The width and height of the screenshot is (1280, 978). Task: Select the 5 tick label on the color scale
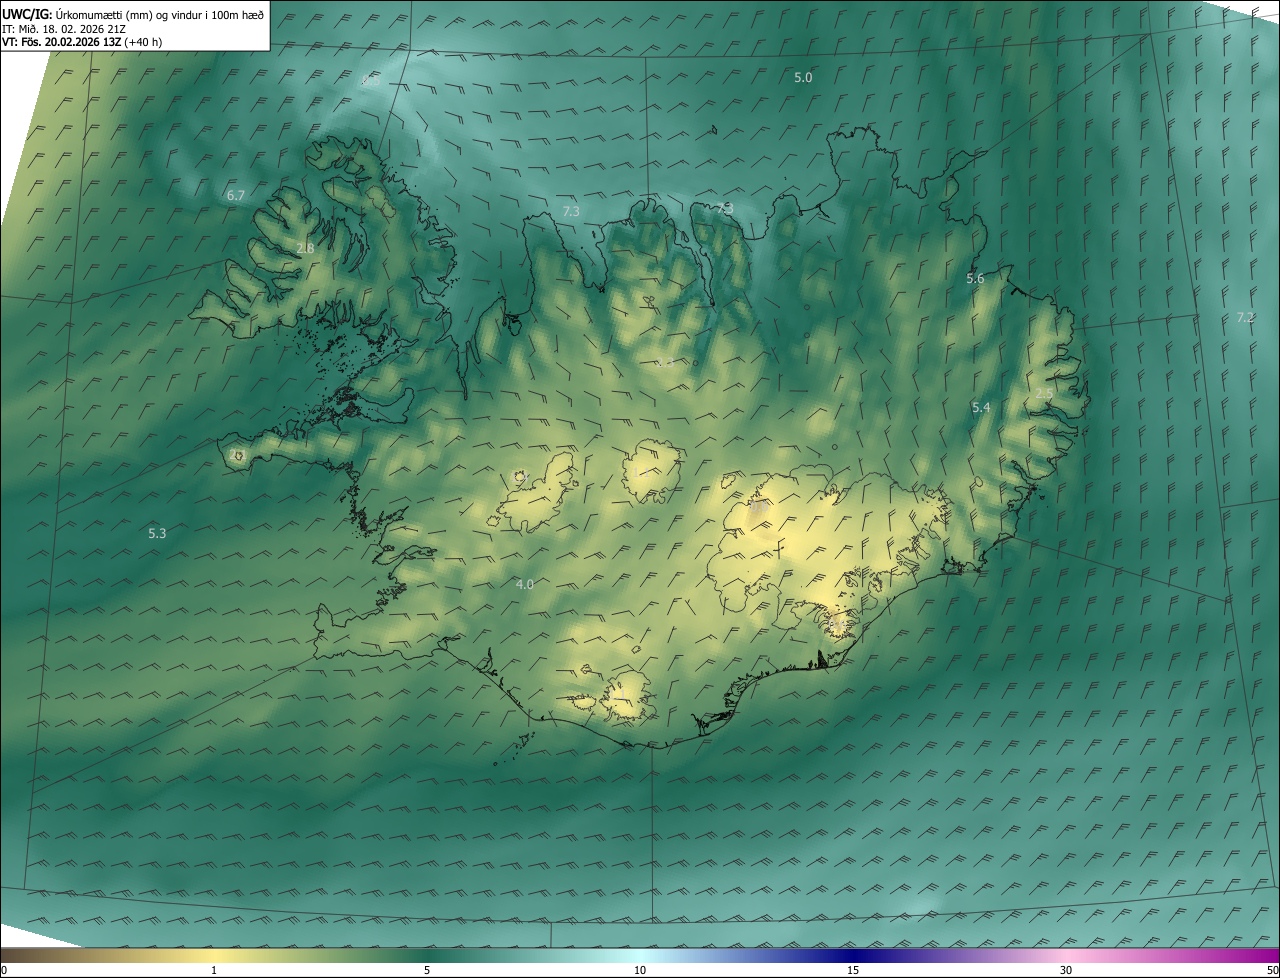[x=427, y=970]
